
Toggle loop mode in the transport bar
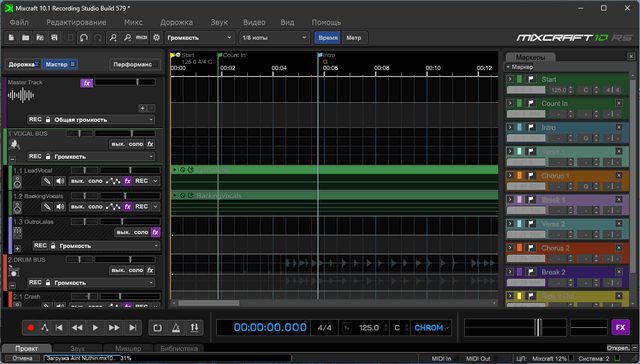[x=158, y=328]
